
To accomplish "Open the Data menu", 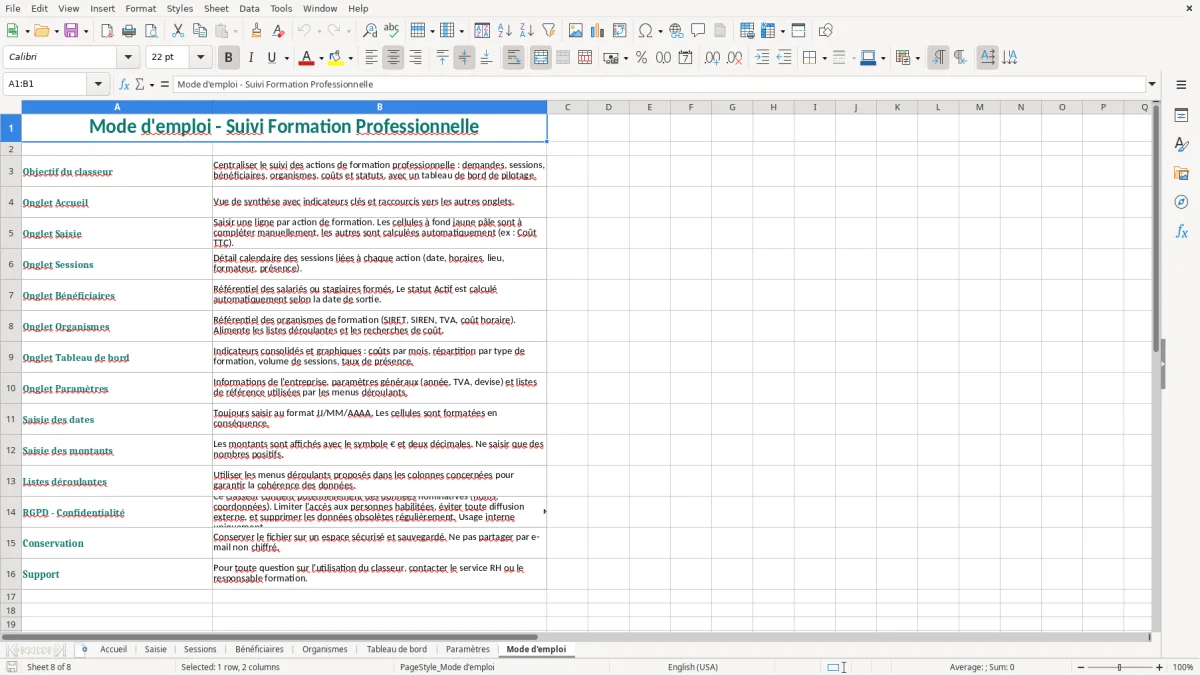I will pos(249,8).
